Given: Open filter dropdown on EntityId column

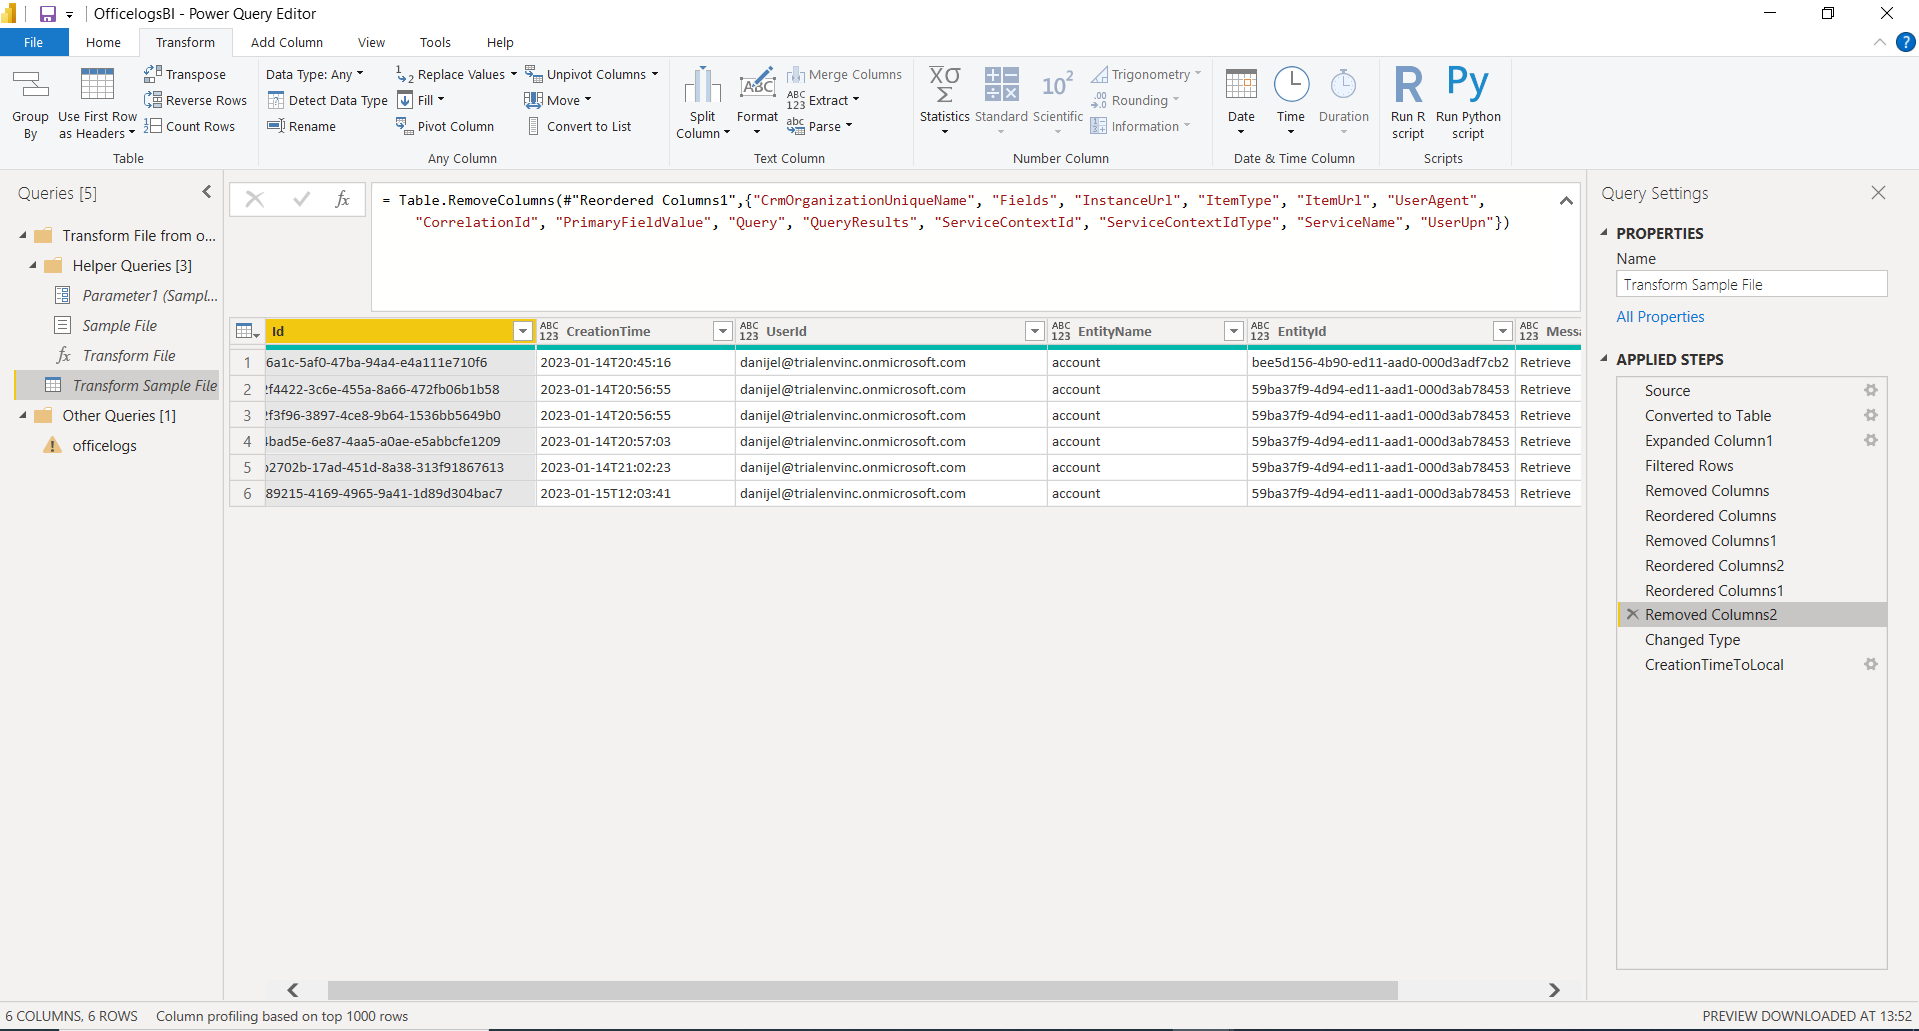Looking at the screenshot, I should click(1502, 331).
